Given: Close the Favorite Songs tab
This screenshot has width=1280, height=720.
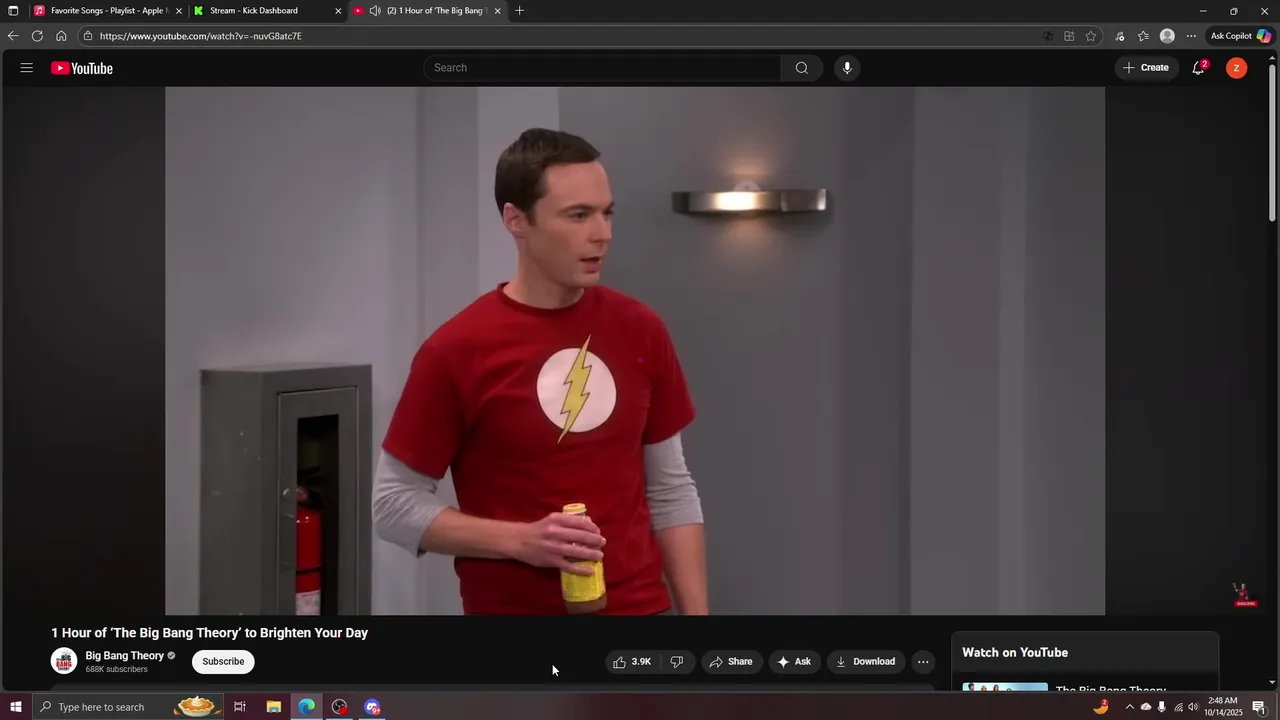Looking at the screenshot, I should point(179,11).
